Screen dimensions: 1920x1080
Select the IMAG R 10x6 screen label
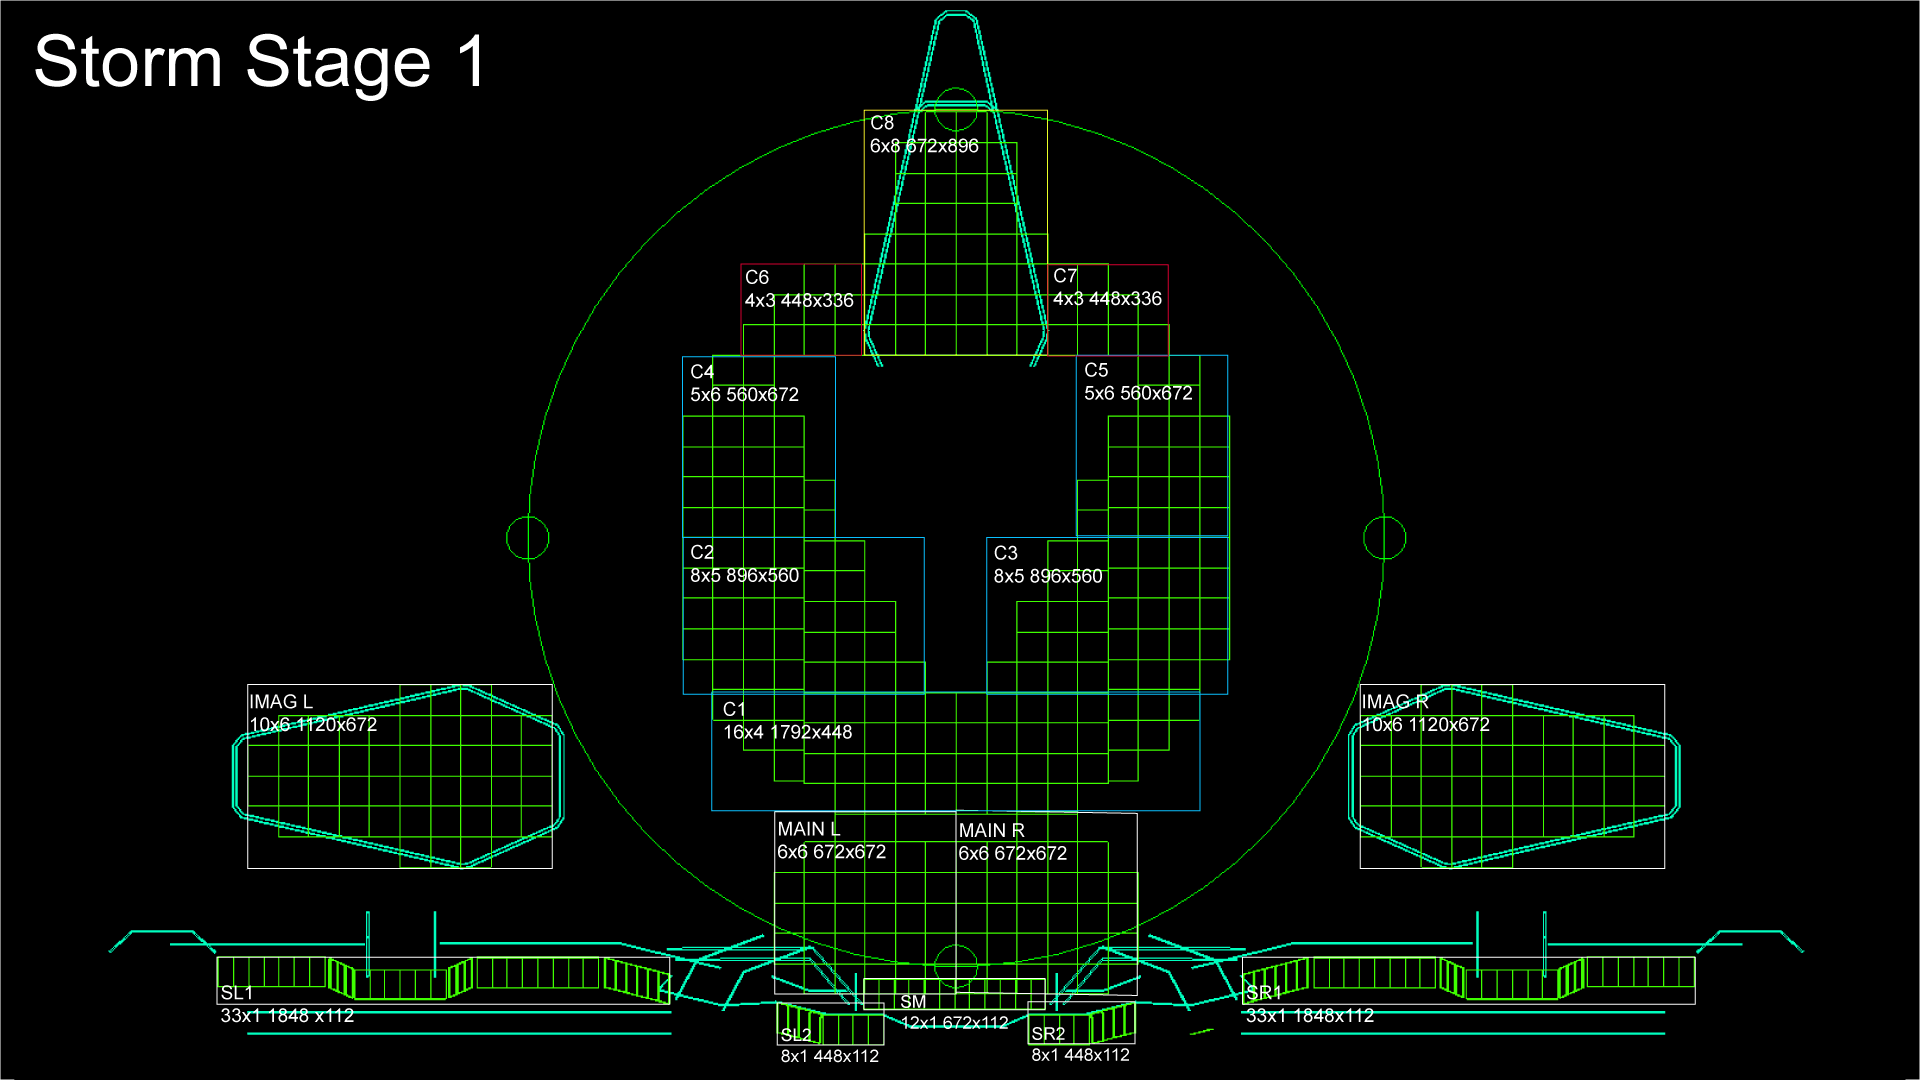pyautogui.click(x=1424, y=713)
